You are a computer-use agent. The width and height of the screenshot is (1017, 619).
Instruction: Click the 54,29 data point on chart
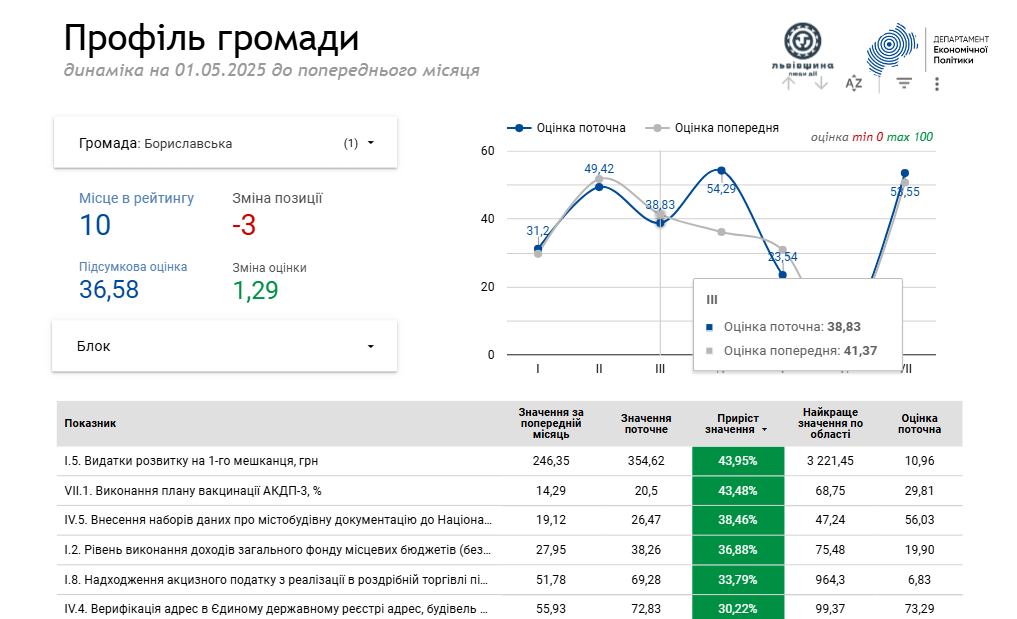721,171
